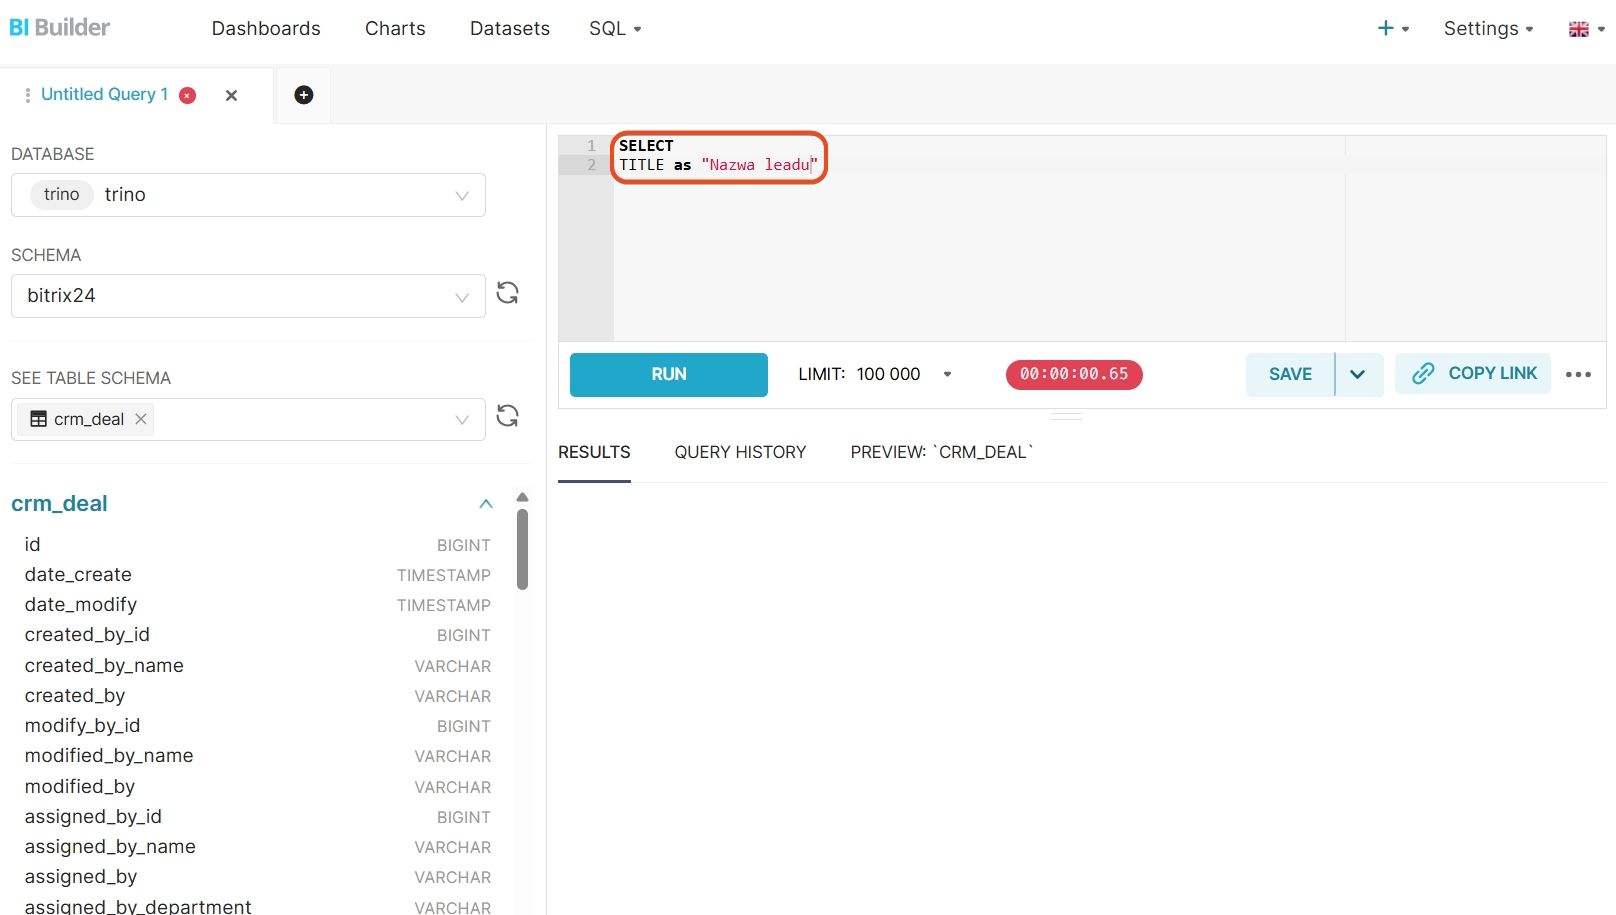
Task: Click the table schema panel scrollbar
Action: point(522,550)
